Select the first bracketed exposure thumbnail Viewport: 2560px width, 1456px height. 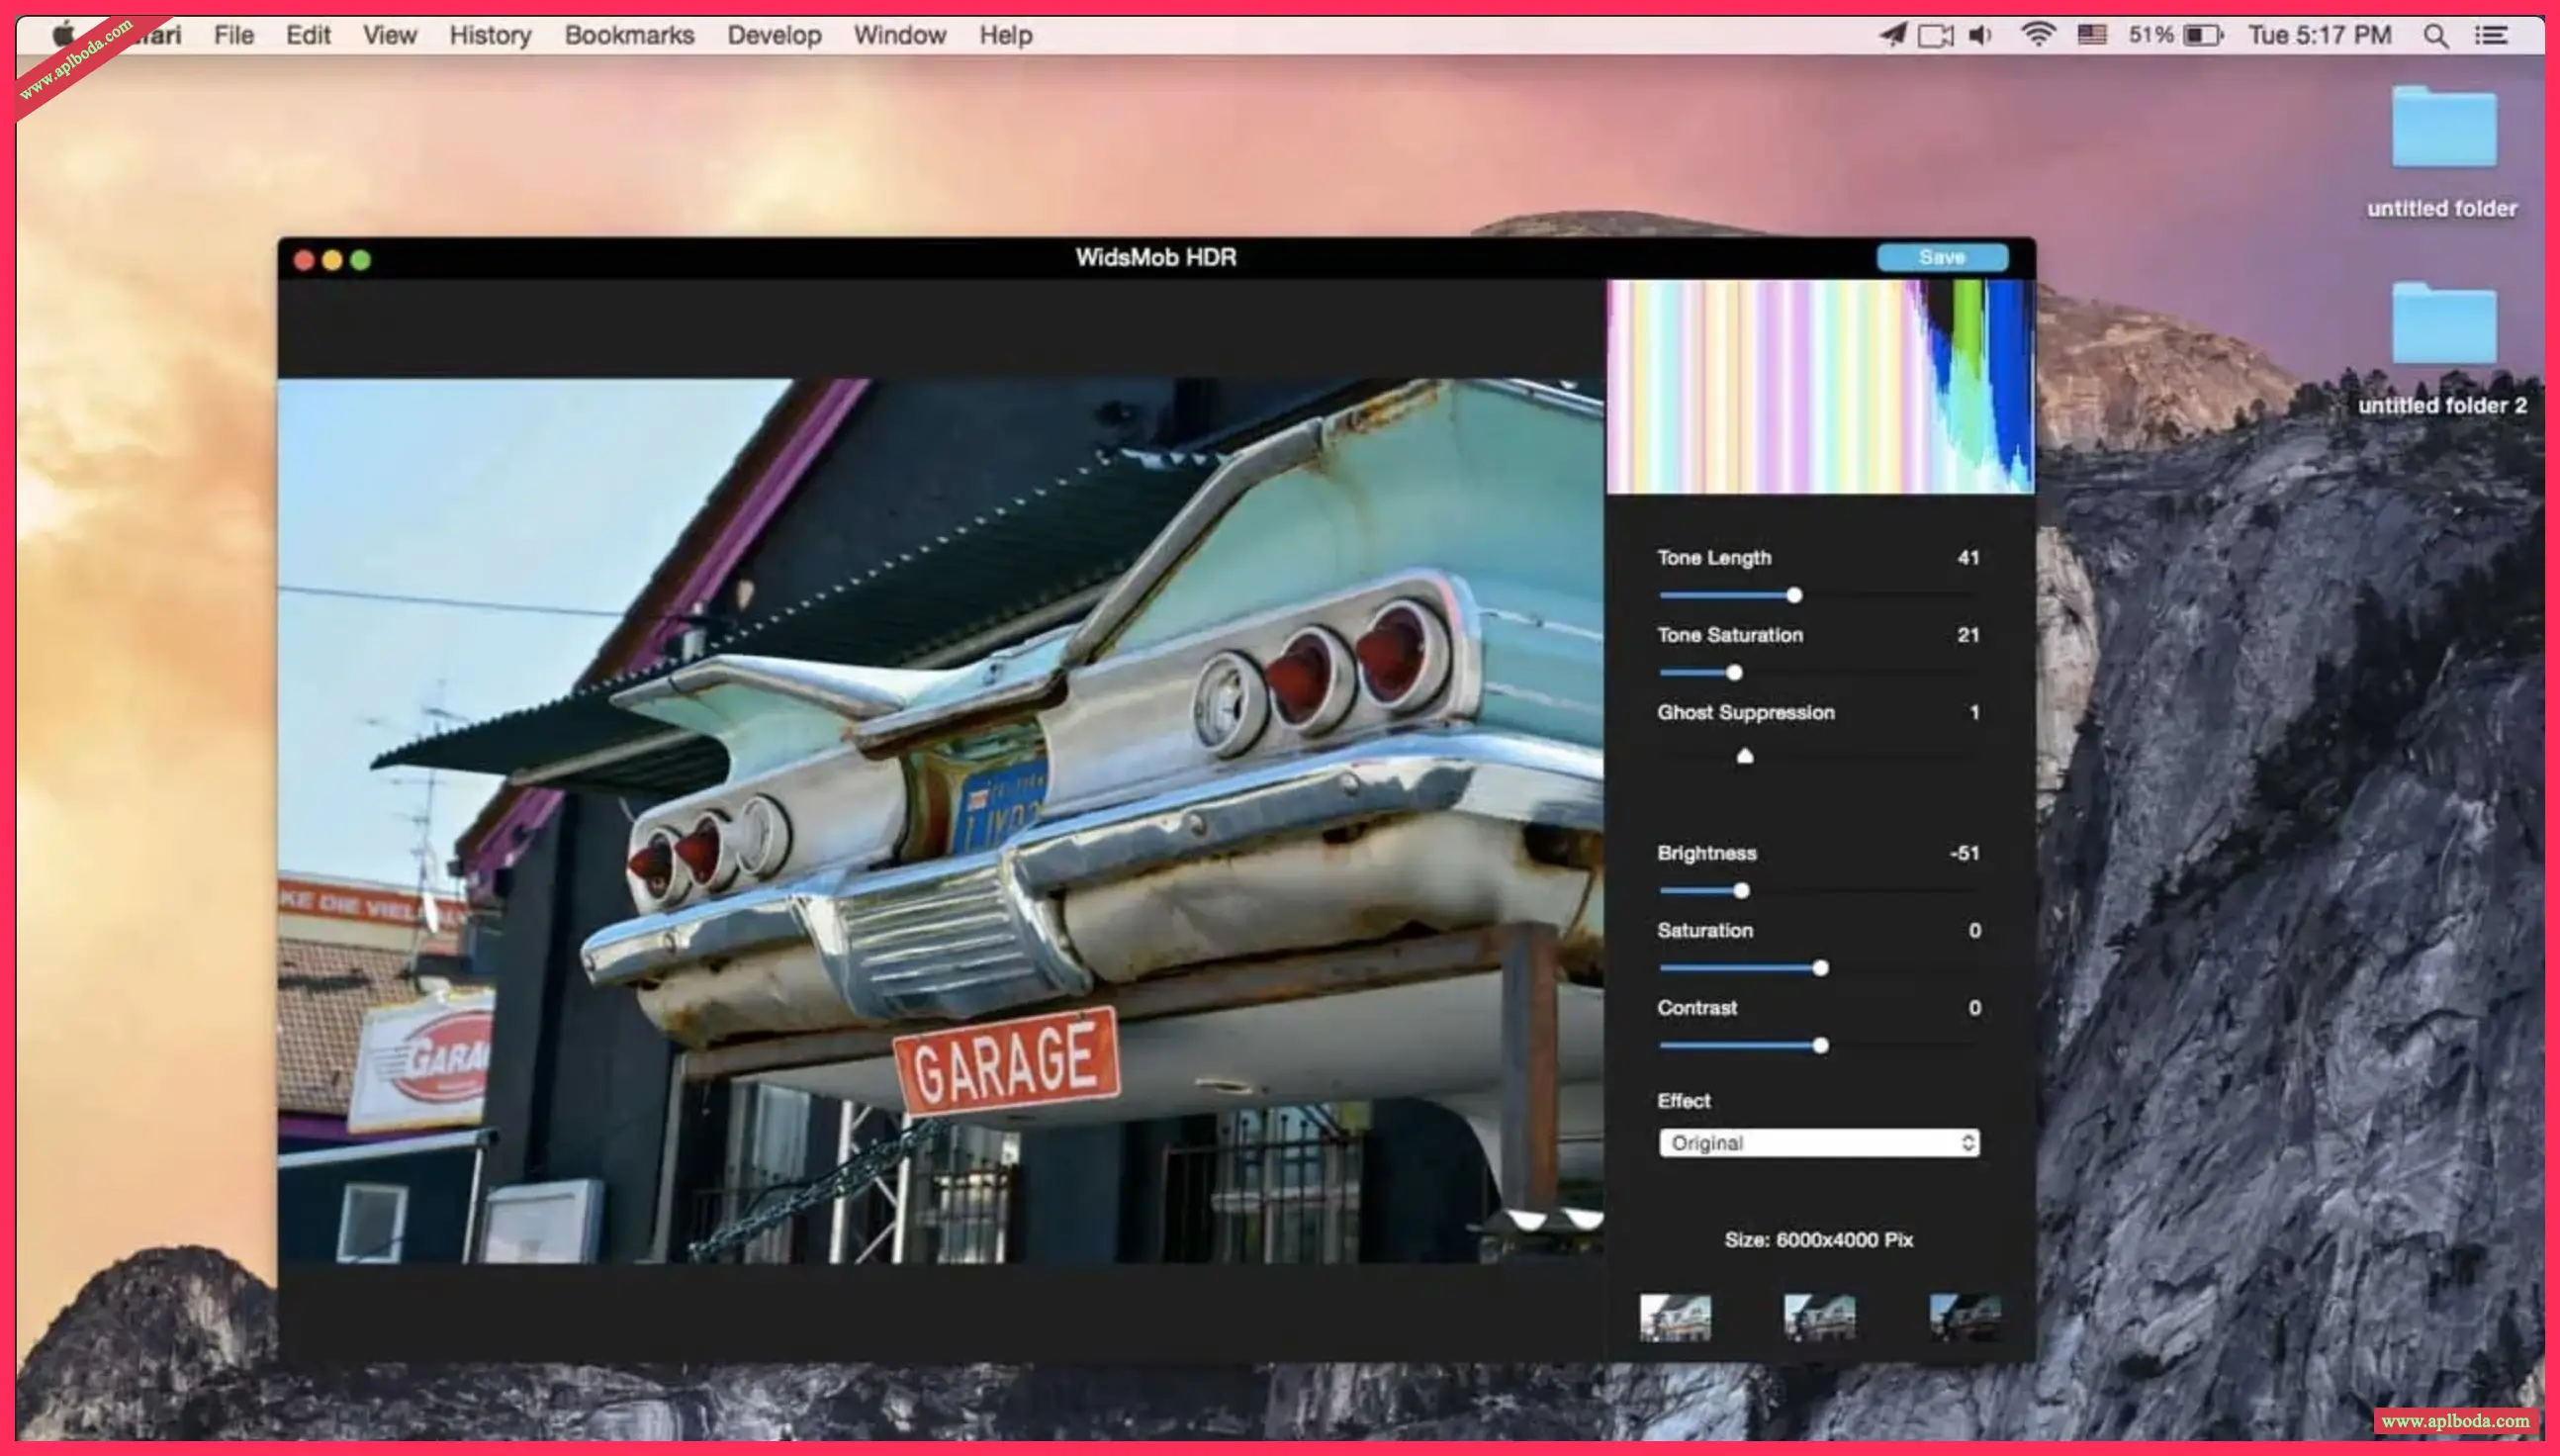coord(1675,1317)
